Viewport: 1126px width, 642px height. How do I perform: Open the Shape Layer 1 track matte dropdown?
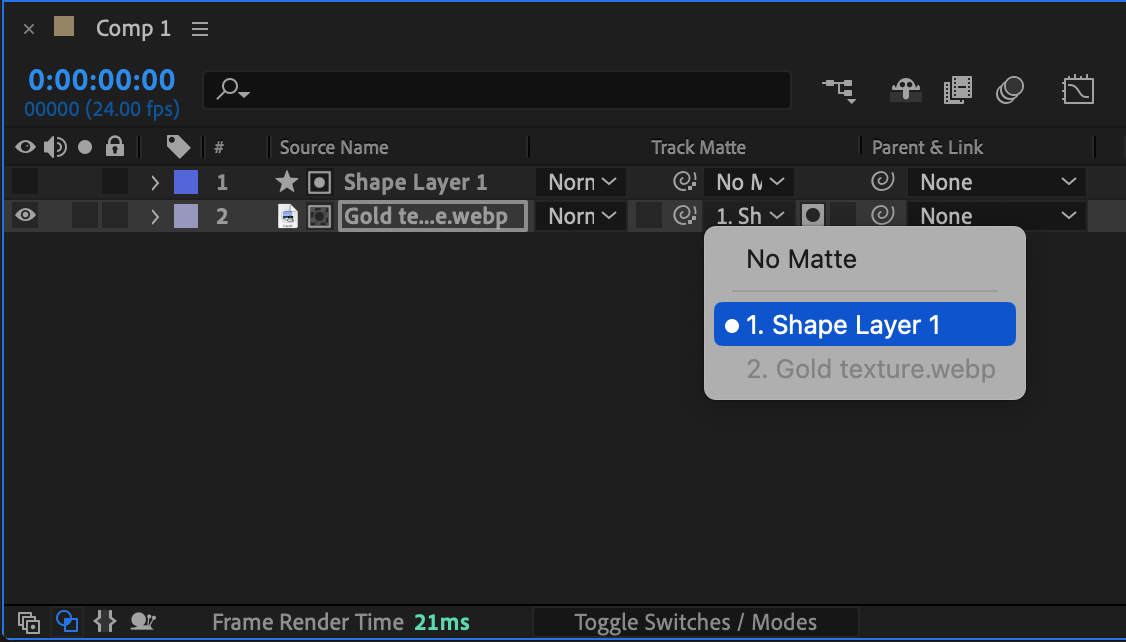[749, 182]
